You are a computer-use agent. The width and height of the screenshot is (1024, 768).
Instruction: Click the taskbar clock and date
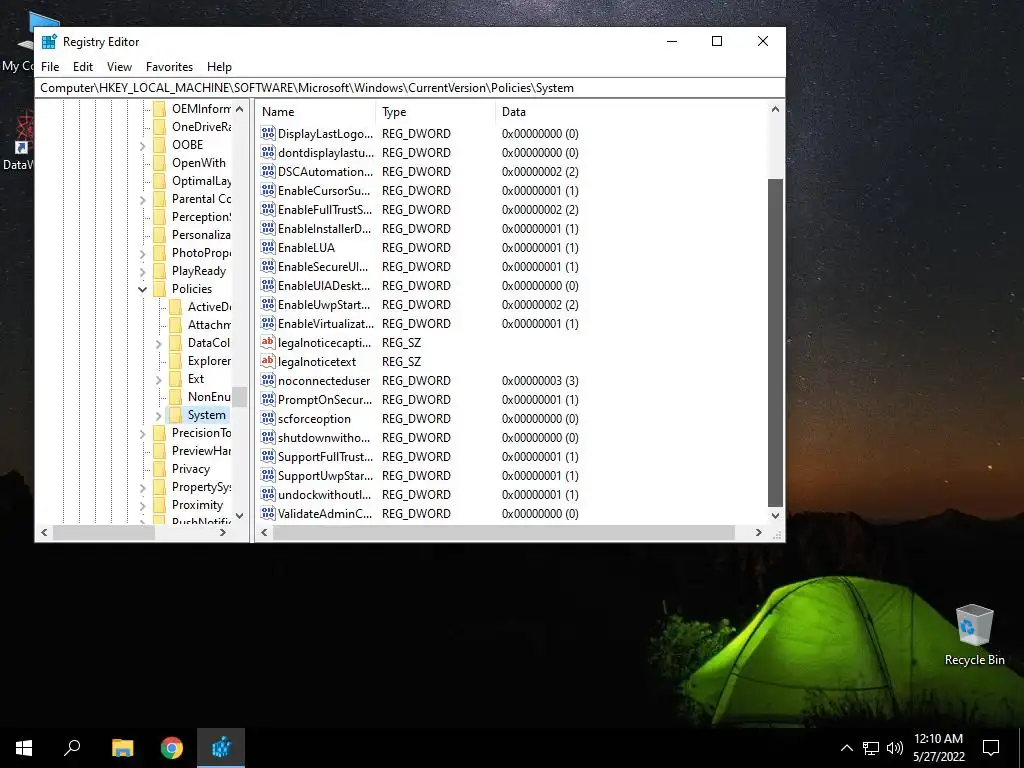[x=938, y=748]
